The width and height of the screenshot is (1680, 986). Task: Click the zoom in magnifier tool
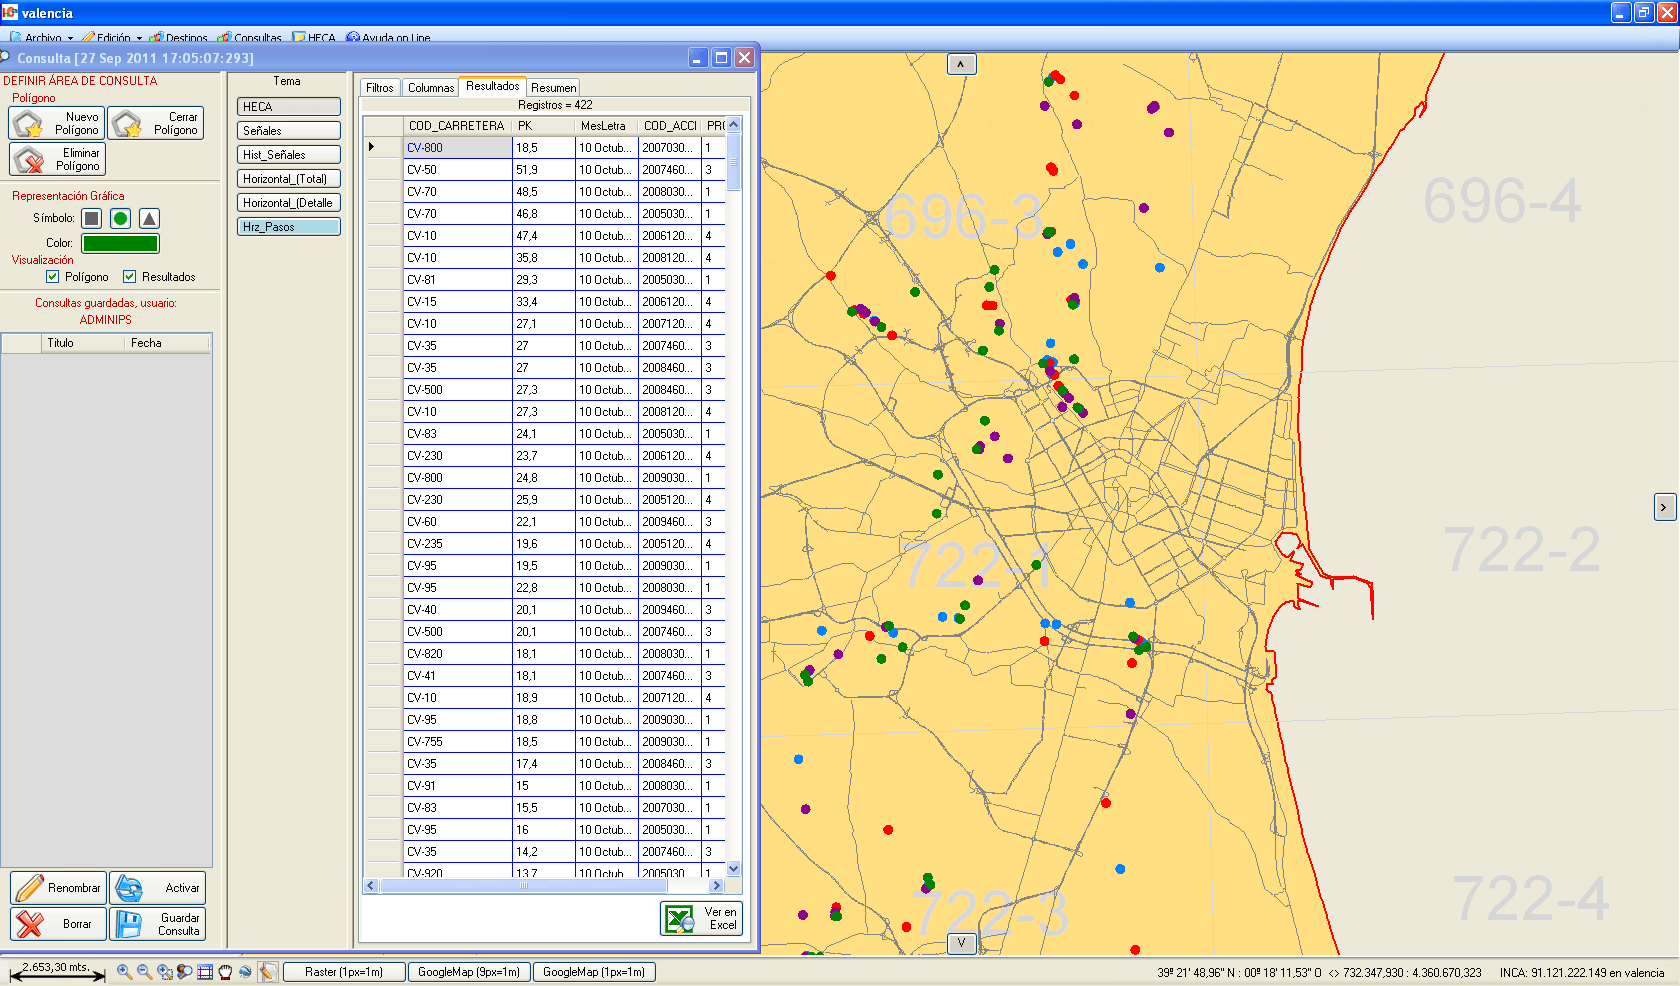124,971
